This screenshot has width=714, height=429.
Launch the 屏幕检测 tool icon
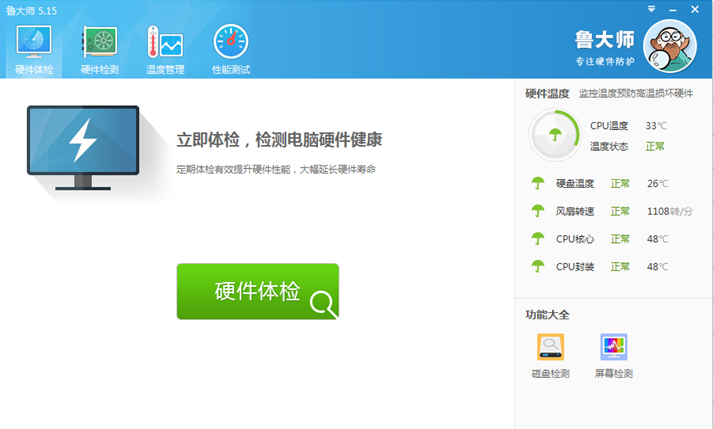coord(614,347)
